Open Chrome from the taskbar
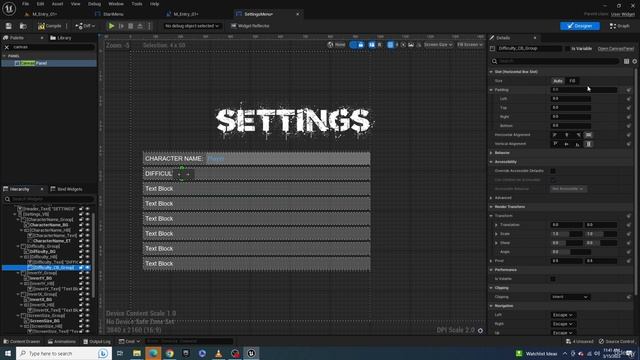Screen dimensions: 640x360 pos(169,353)
